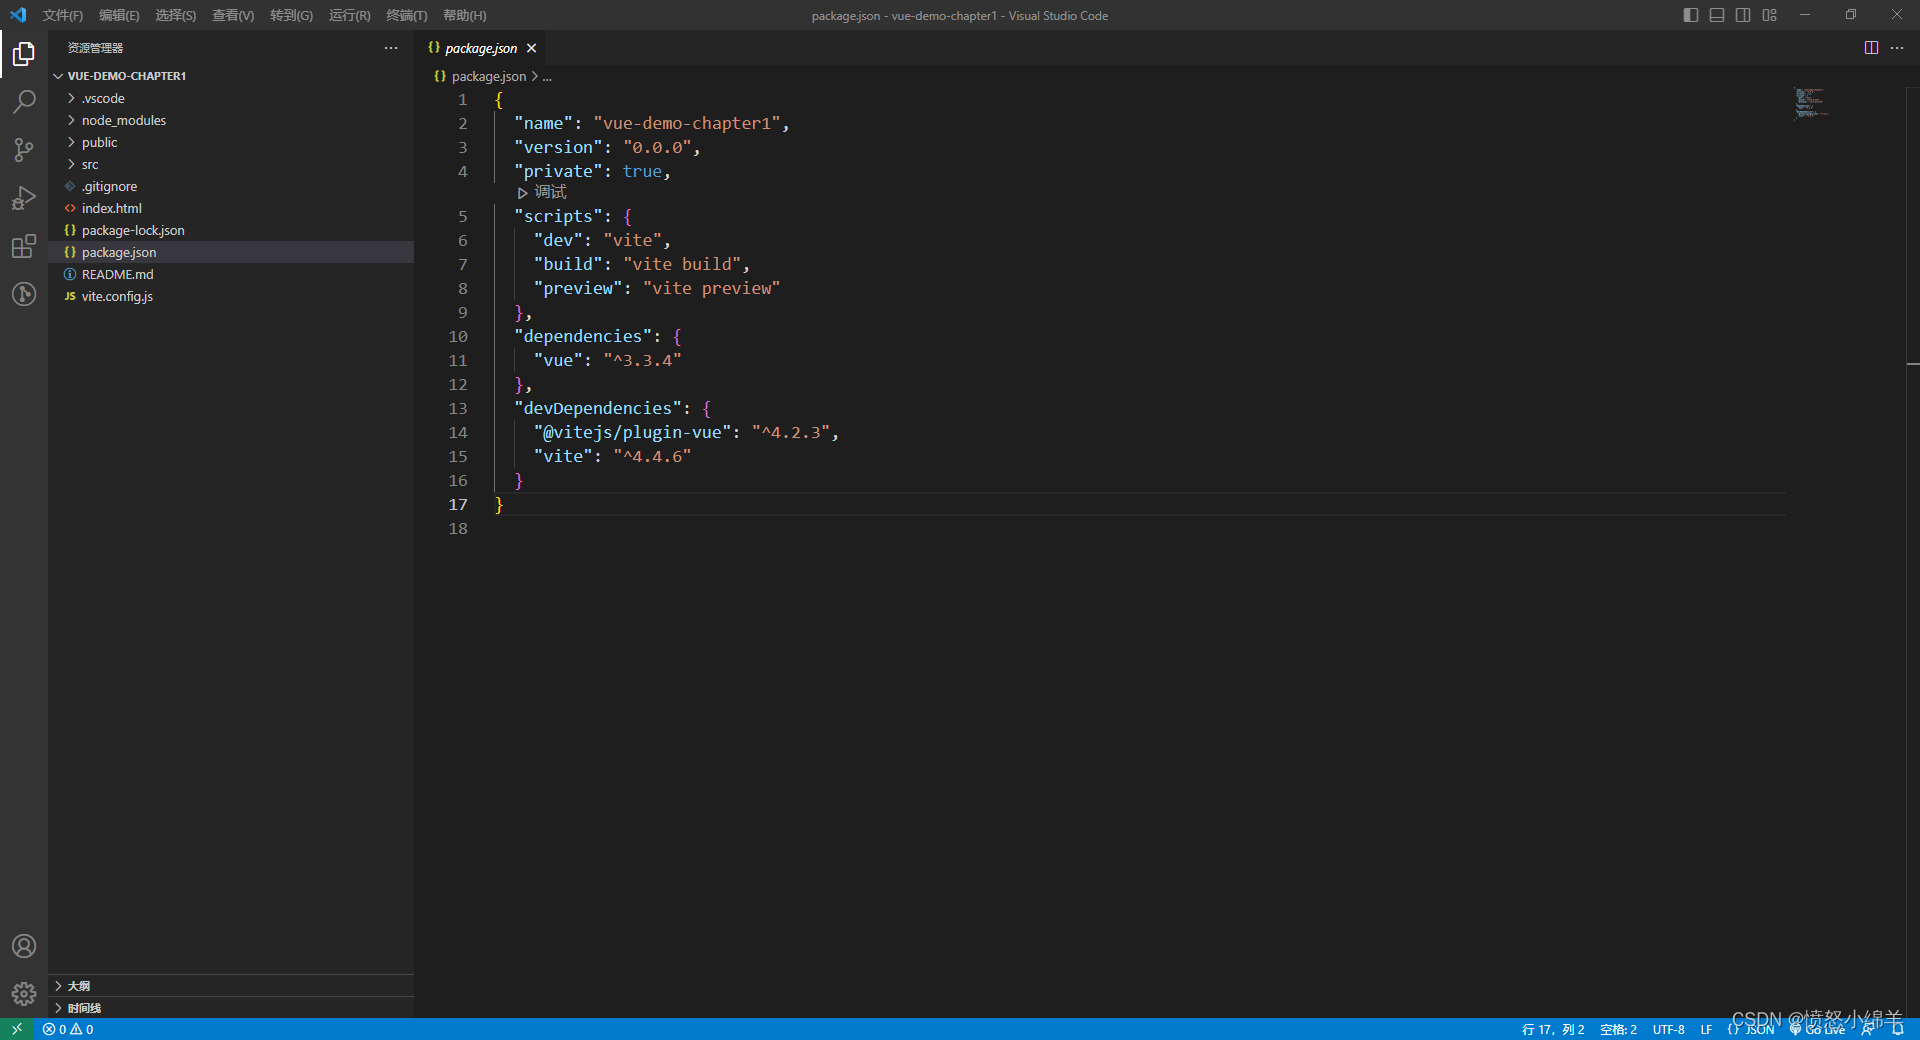Open Run and Debug view
The image size is (1920, 1040).
tap(24, 198)
